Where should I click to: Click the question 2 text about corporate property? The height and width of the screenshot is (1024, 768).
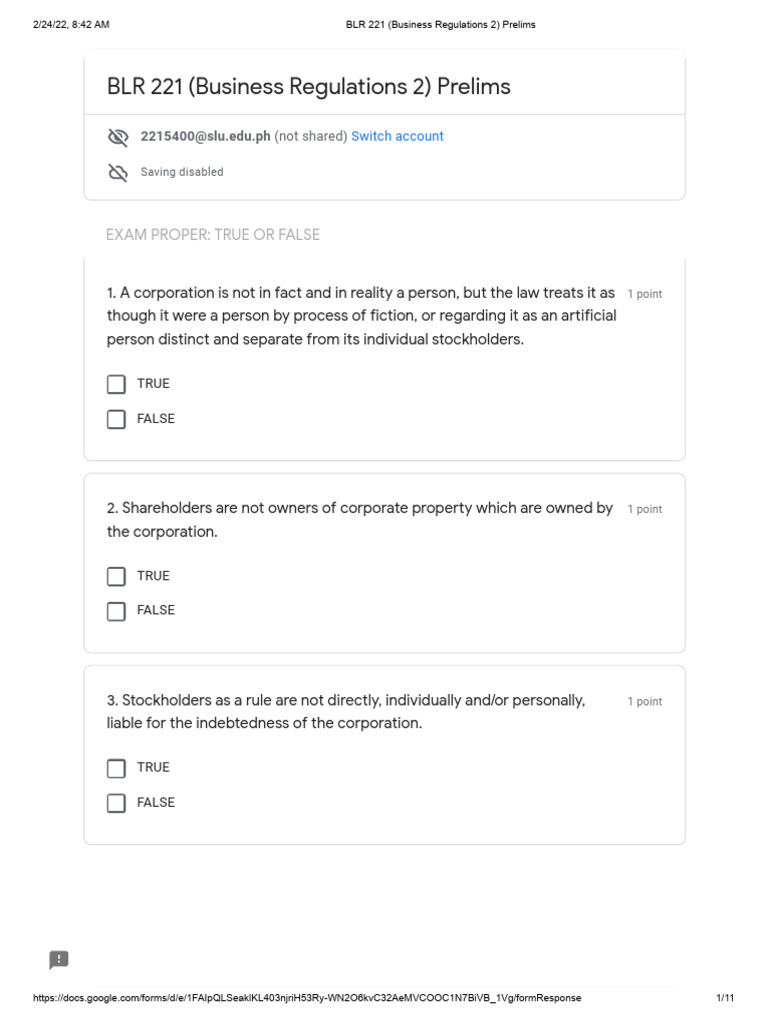[x=360, y=520]
